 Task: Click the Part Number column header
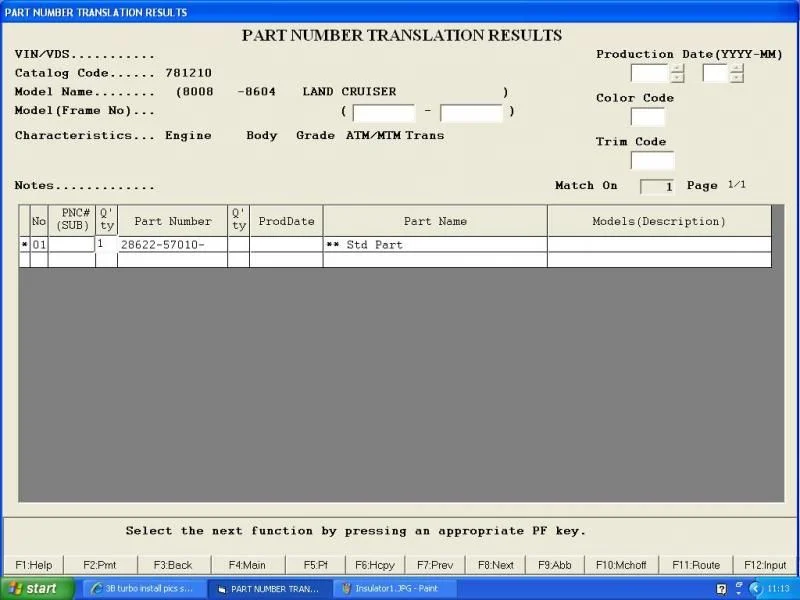172,221
